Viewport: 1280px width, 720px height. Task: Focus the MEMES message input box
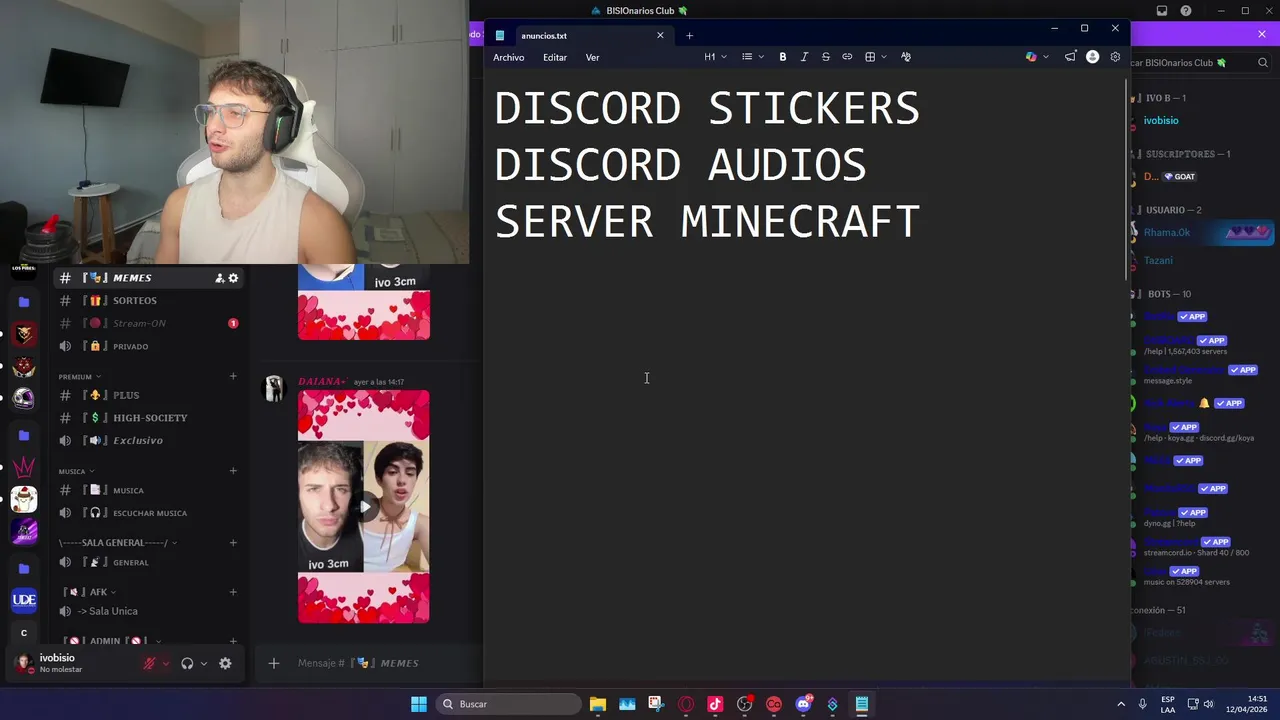pyautogui.click(x=385, y=663)
